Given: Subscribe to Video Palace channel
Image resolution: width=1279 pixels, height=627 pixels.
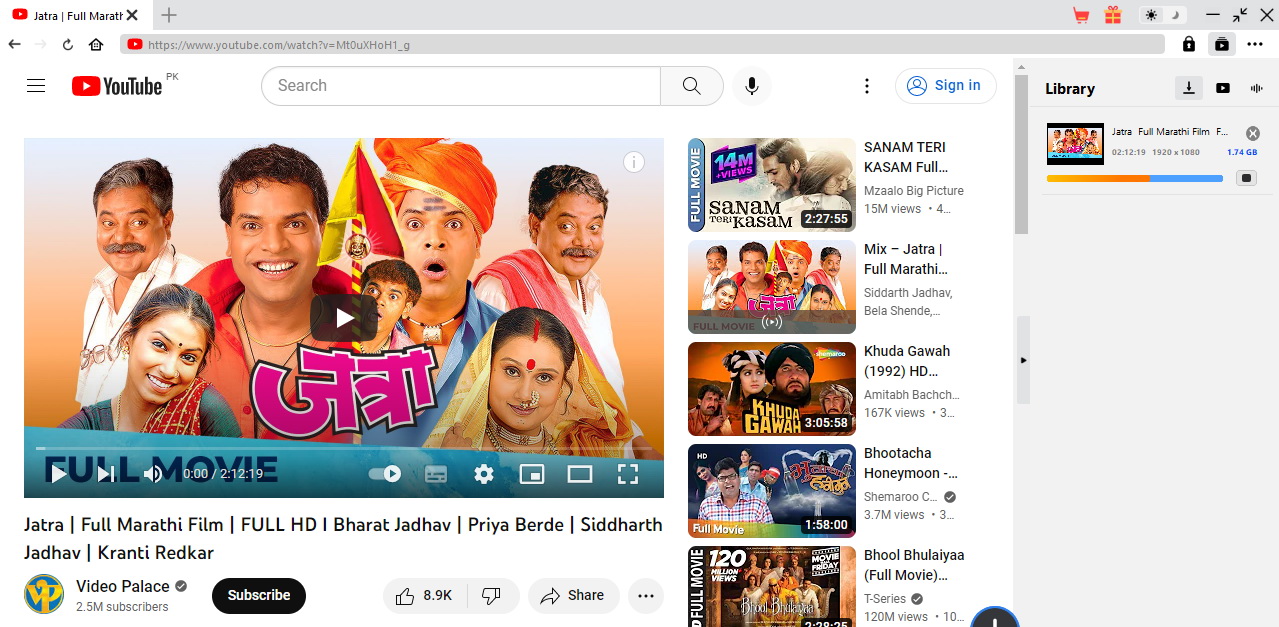Looking at the screenshot, I should pyautogui.click(x=258, y=595).
